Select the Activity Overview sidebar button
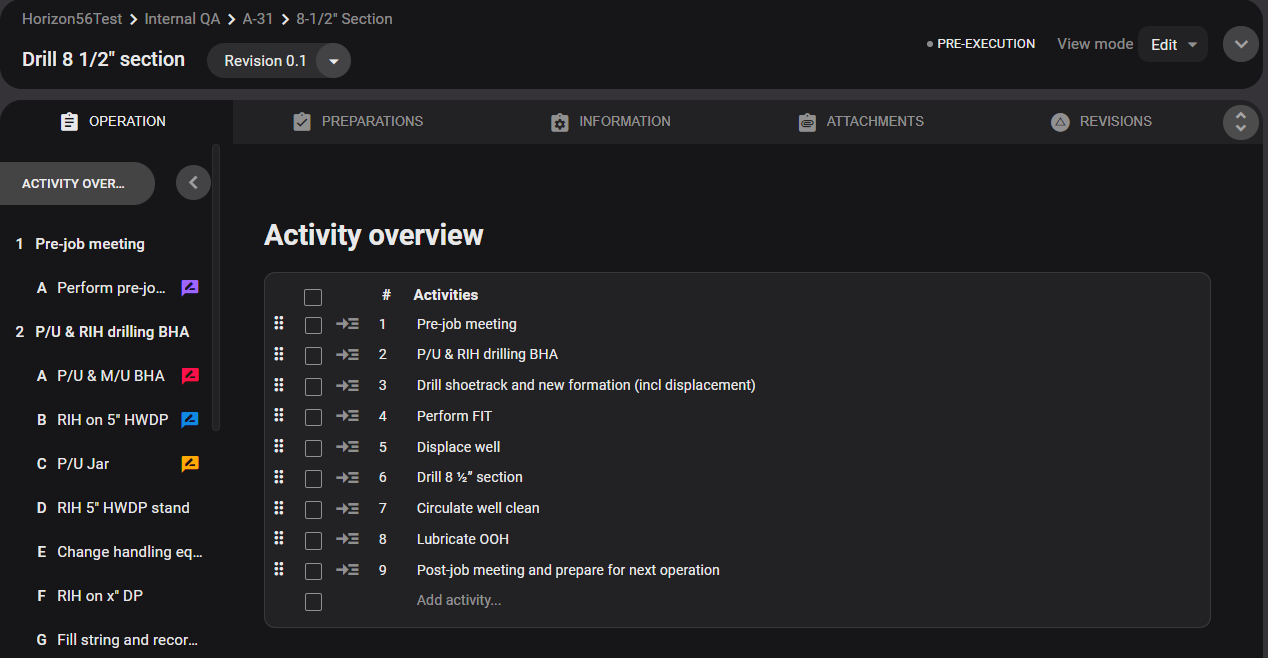 [76, 183]
